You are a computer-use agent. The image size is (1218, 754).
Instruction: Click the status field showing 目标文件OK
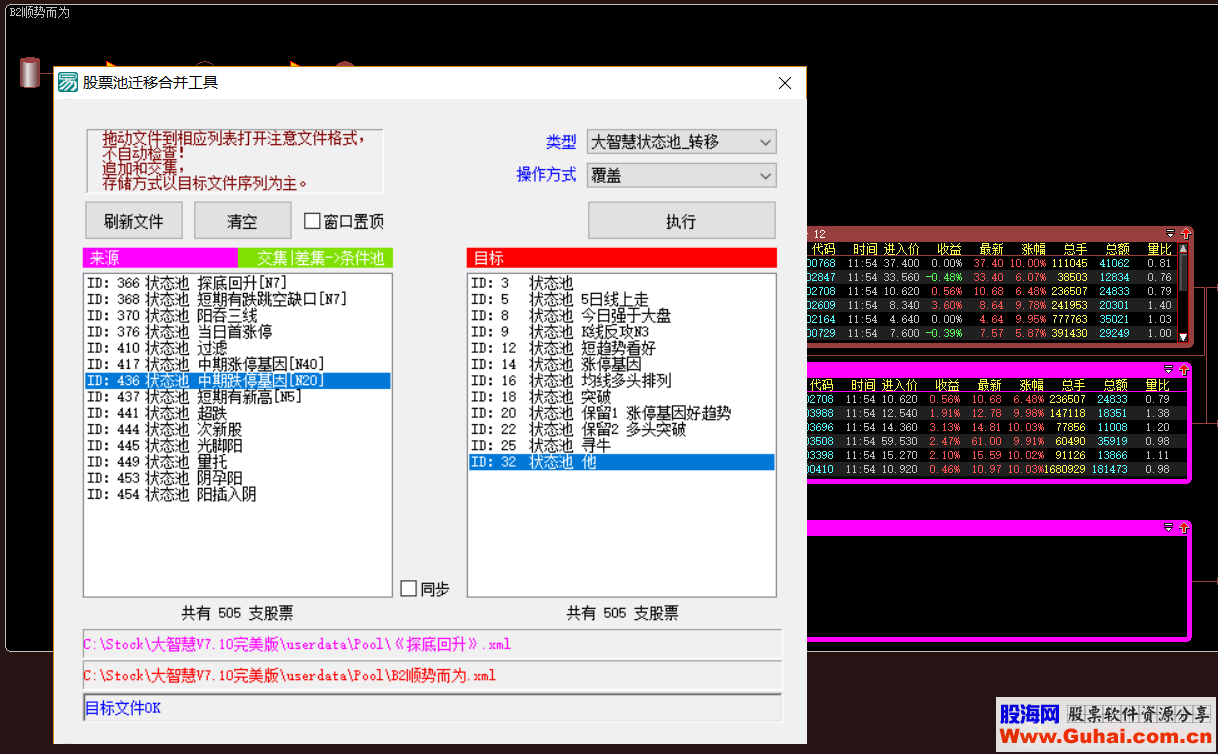(x=432, y=708)
